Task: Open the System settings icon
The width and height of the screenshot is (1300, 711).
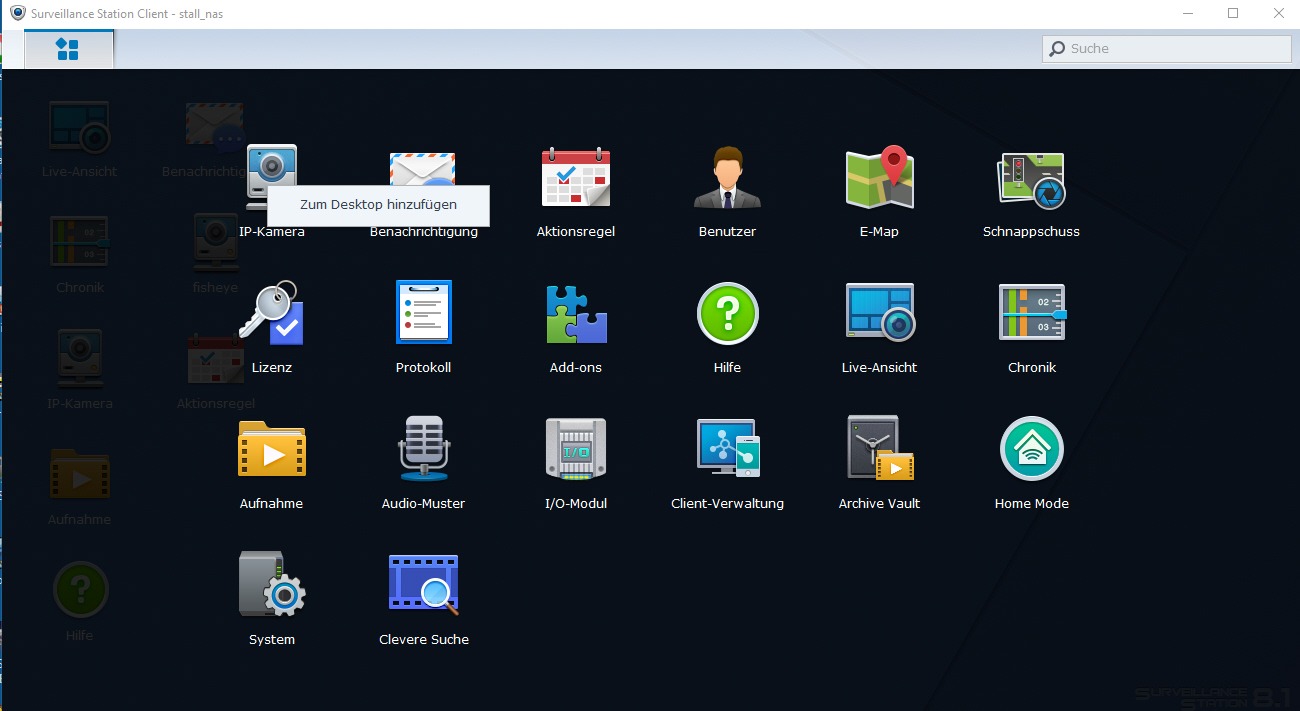Action: 272,584
